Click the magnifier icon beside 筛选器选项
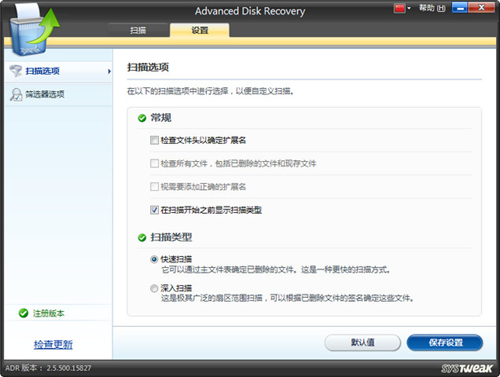 coord(16,94)
